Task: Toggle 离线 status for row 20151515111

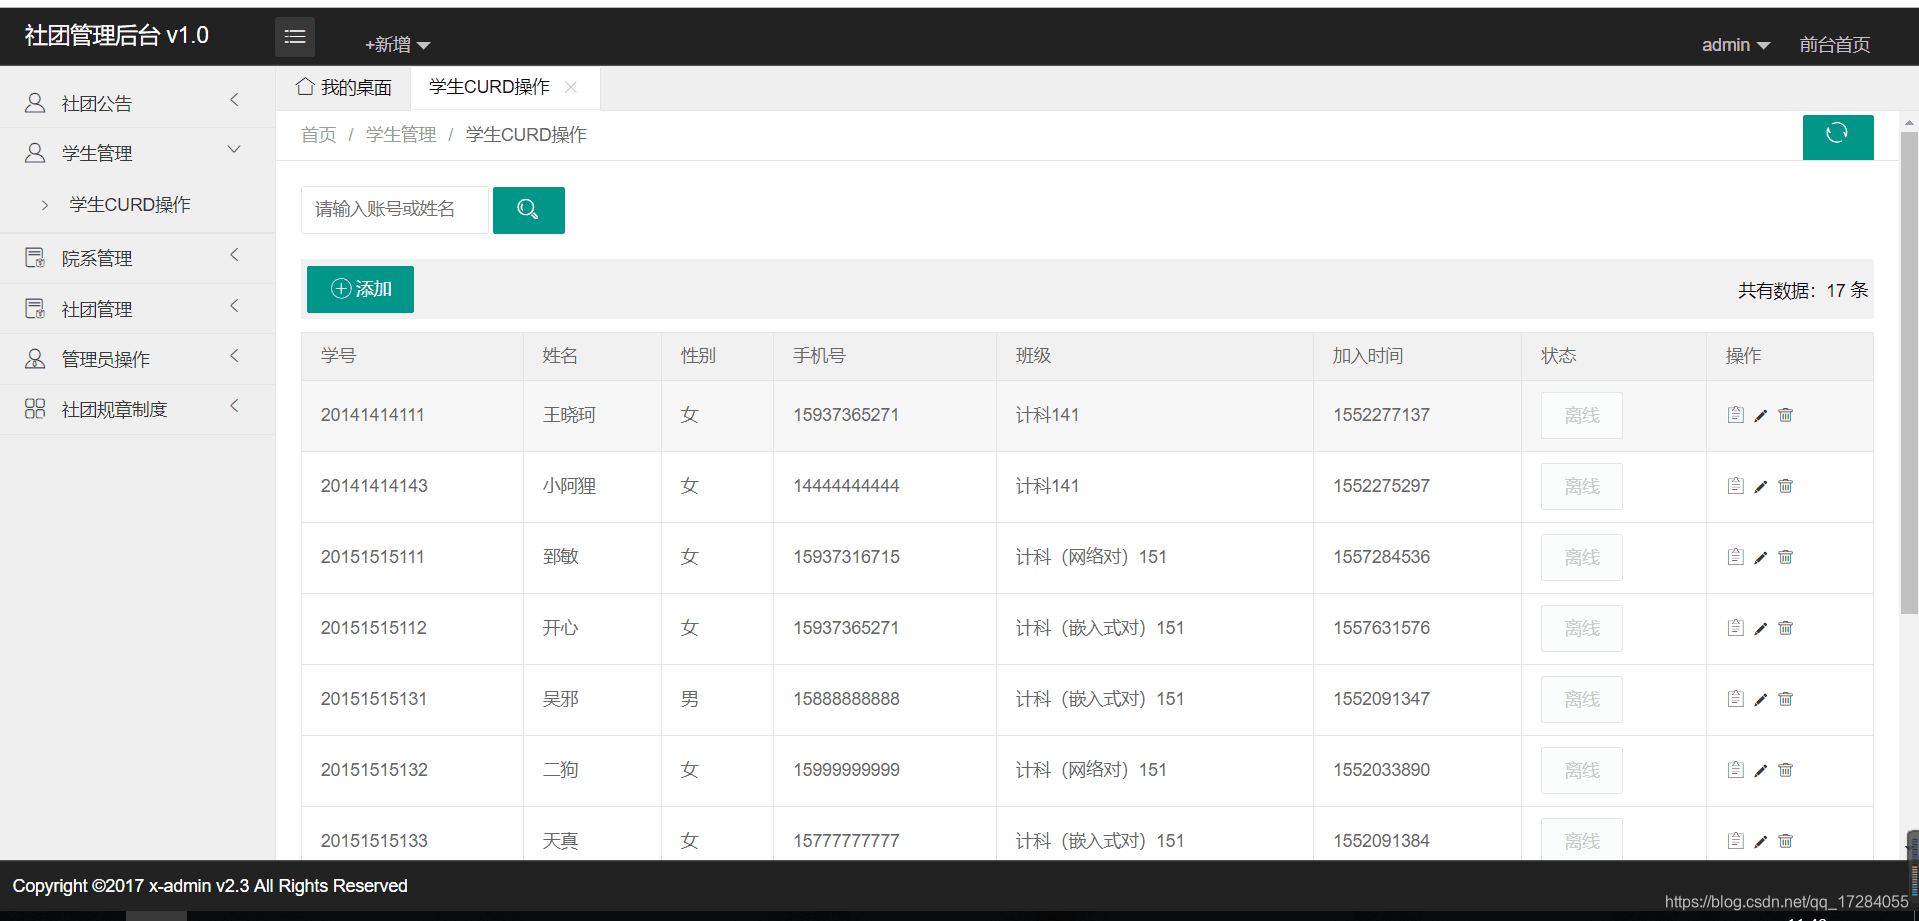Action: click(1582, 557)
